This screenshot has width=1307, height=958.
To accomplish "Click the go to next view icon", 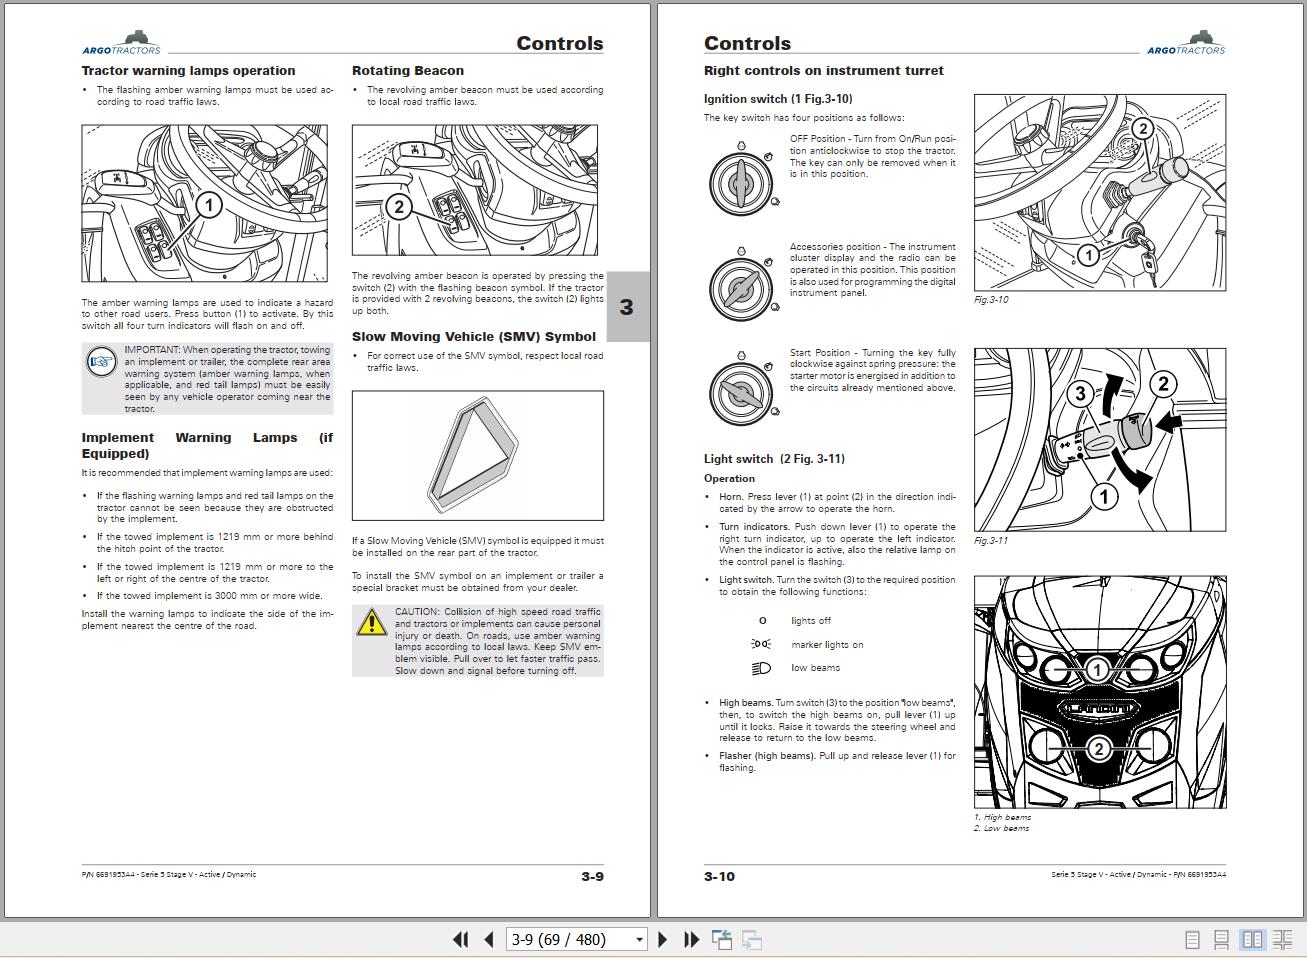I will (x=752, y=939).
